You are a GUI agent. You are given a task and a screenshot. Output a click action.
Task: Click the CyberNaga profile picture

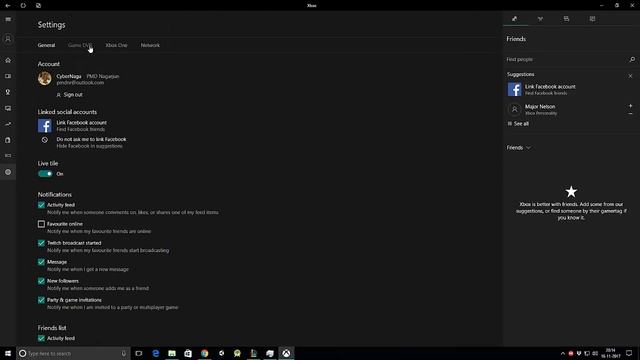click(44, 78)
